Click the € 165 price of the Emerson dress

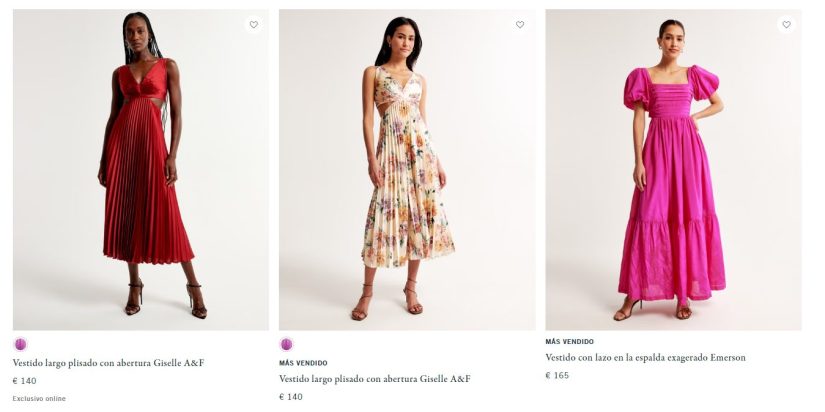tap(557, 376)
